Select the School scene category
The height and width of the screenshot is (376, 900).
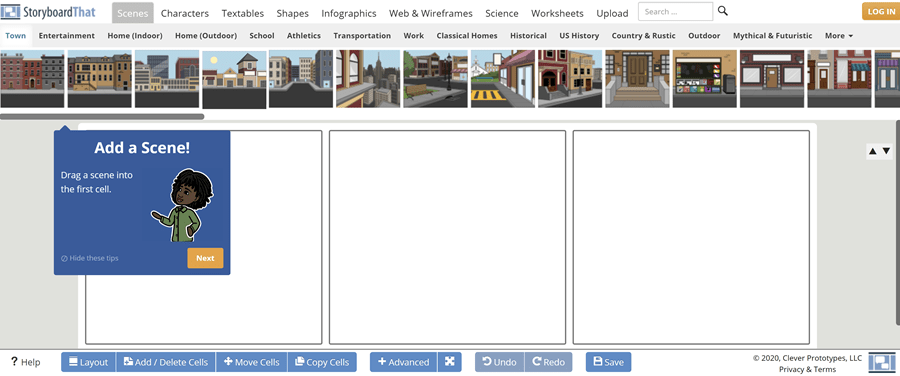[x=262, y=36]
